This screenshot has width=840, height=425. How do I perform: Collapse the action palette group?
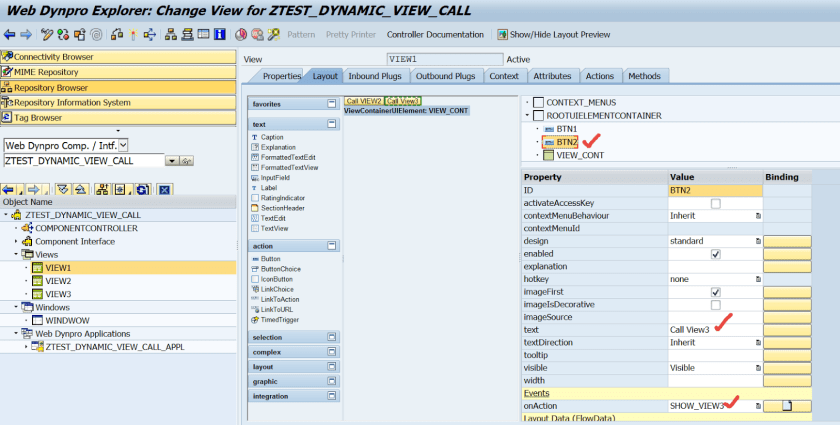[332, 245]
